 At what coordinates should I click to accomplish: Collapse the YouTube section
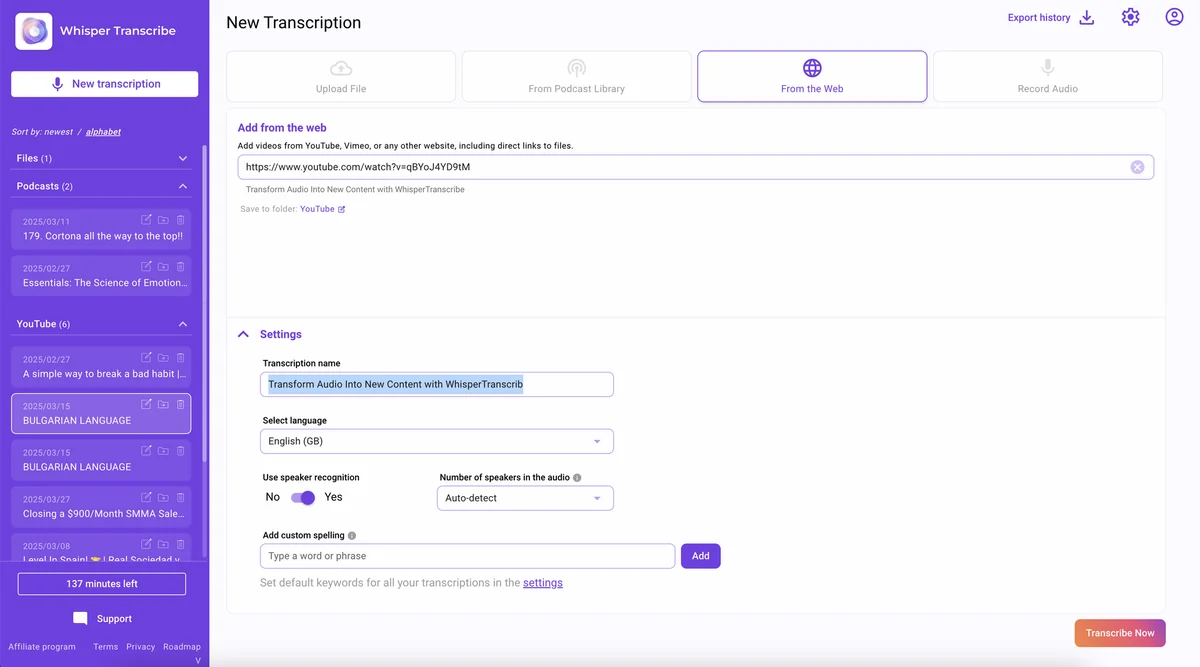[x=183, y=324]
